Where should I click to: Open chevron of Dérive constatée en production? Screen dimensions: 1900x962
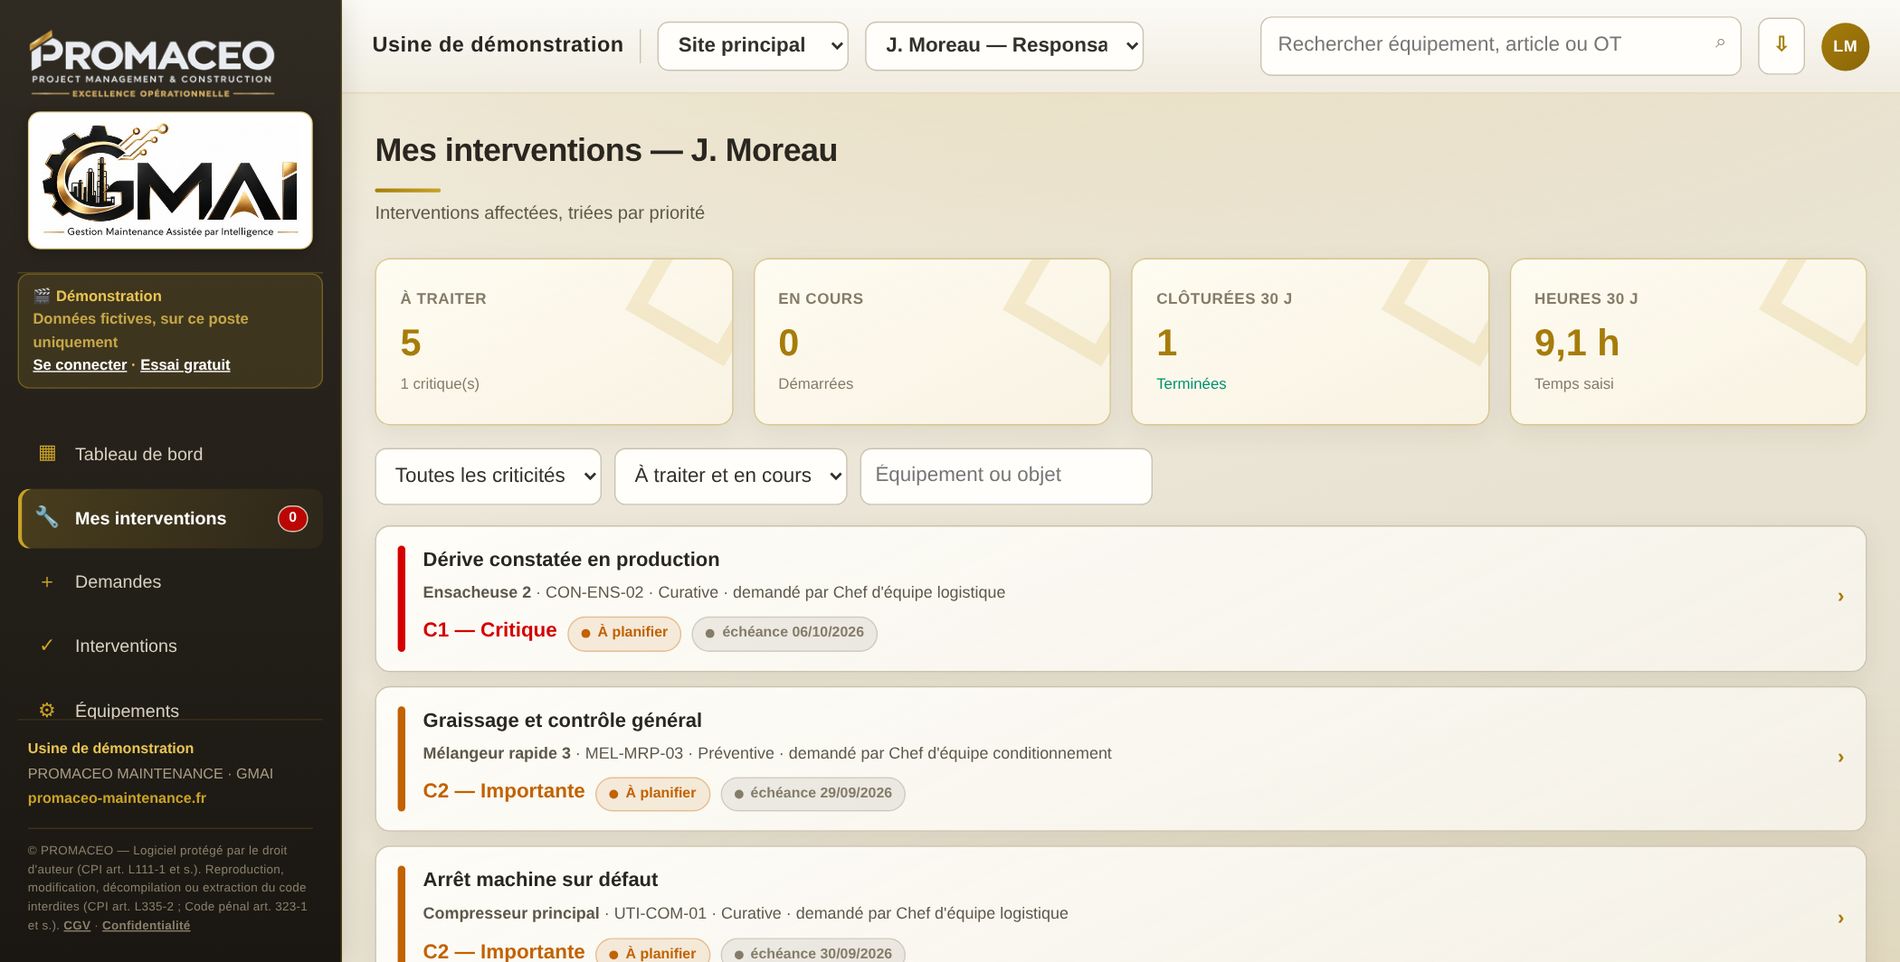[x=1840, y=597]
